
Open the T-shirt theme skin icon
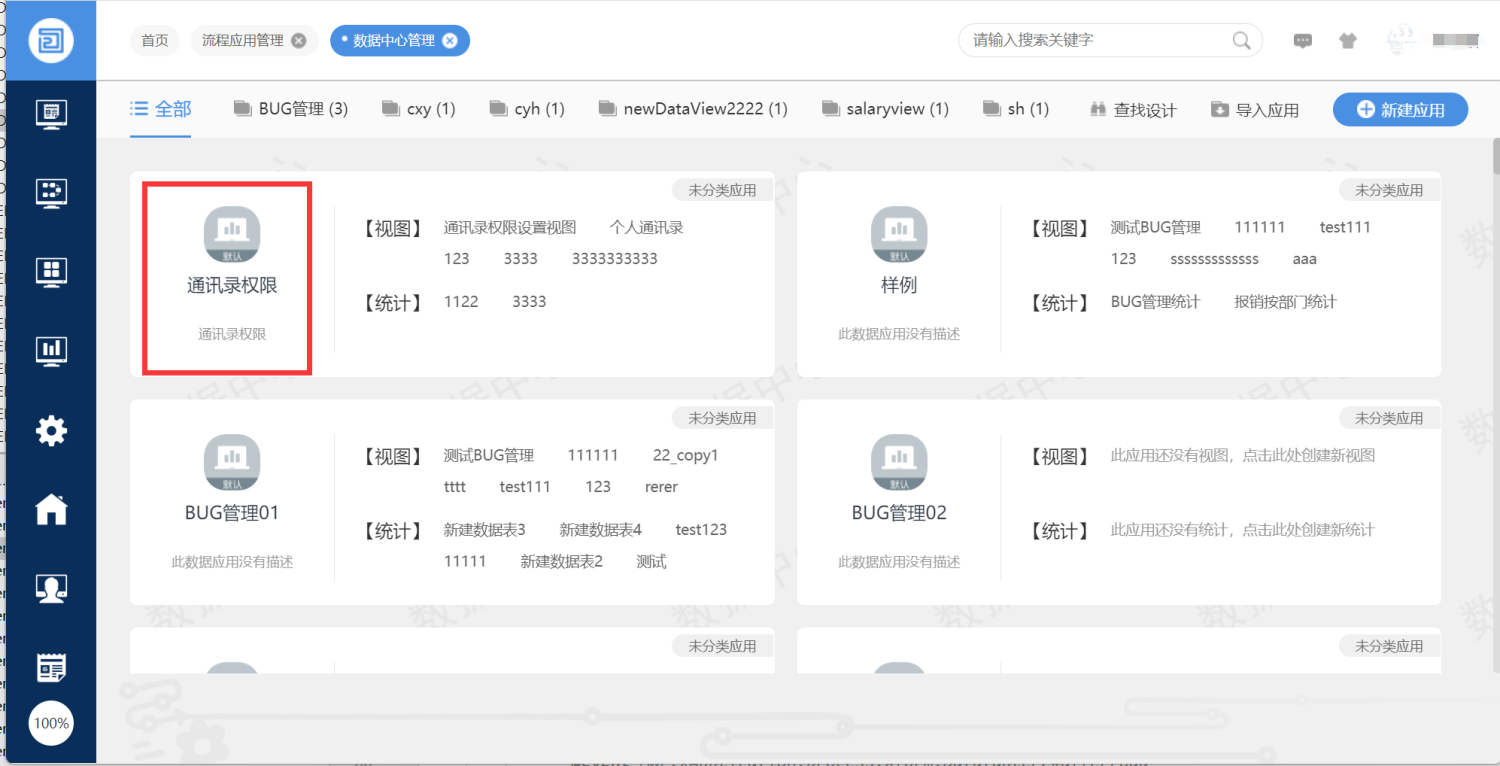1348,41
